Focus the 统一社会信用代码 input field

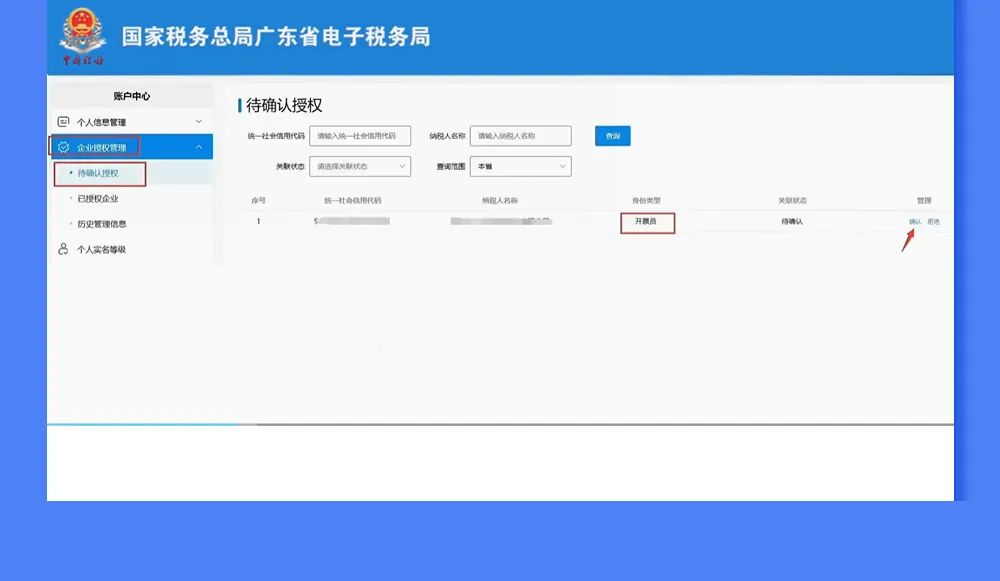point(360,136)
